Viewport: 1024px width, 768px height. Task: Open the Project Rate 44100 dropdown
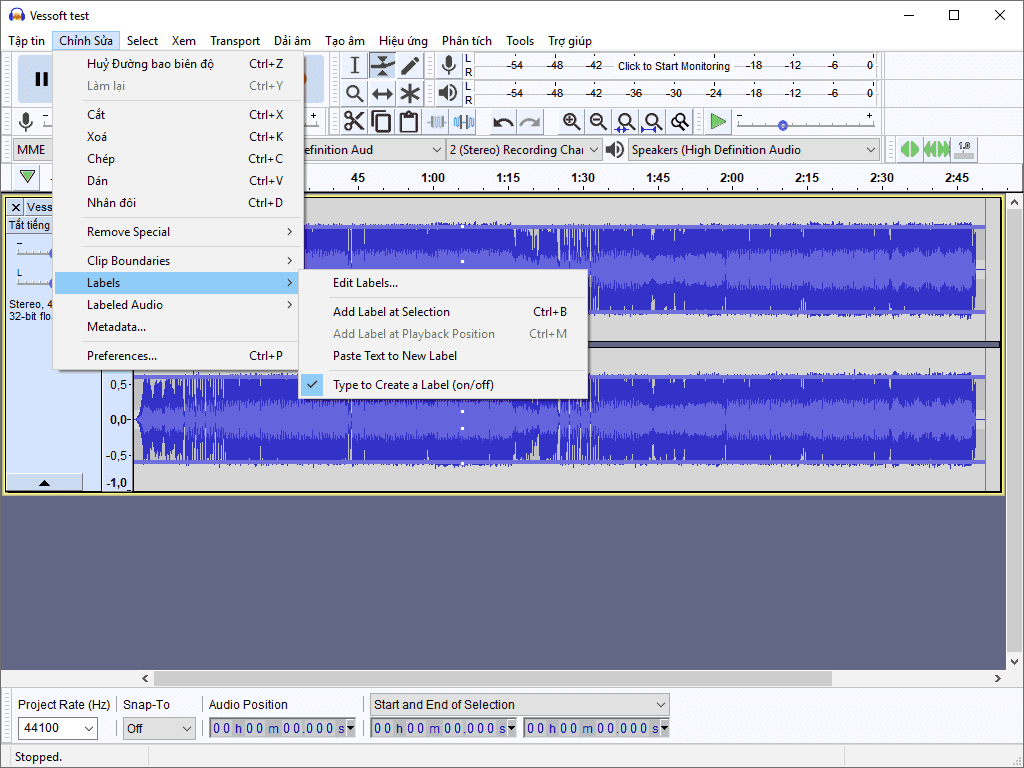click(x=57, y=728)
